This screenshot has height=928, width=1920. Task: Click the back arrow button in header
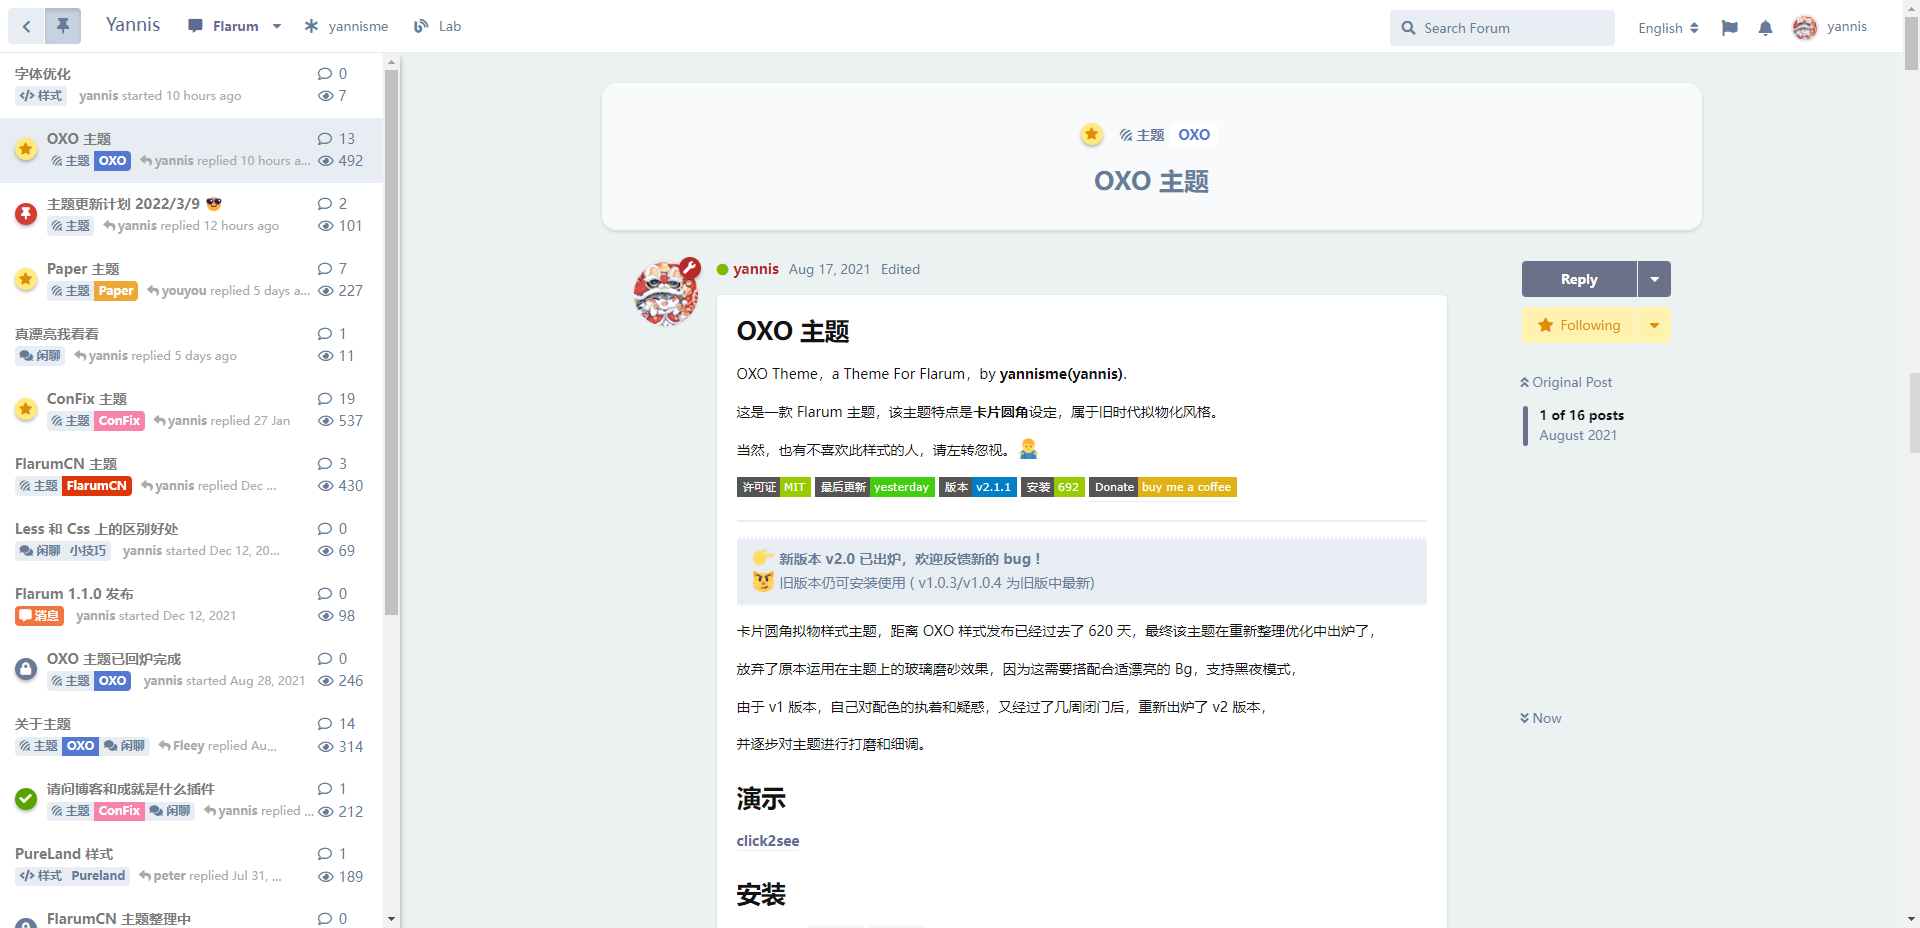[27, 26]
